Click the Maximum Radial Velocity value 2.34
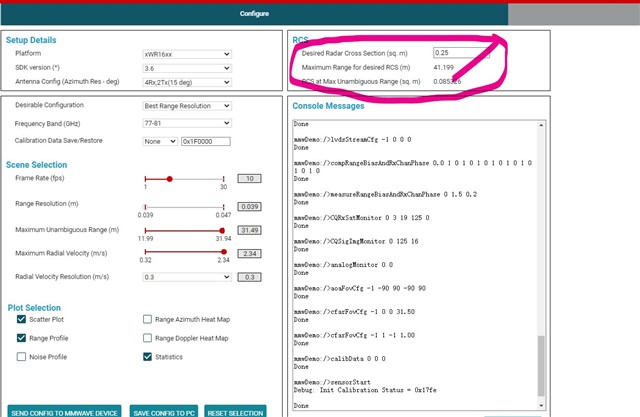This screenshot has height=417, width=640. [249, 253]
